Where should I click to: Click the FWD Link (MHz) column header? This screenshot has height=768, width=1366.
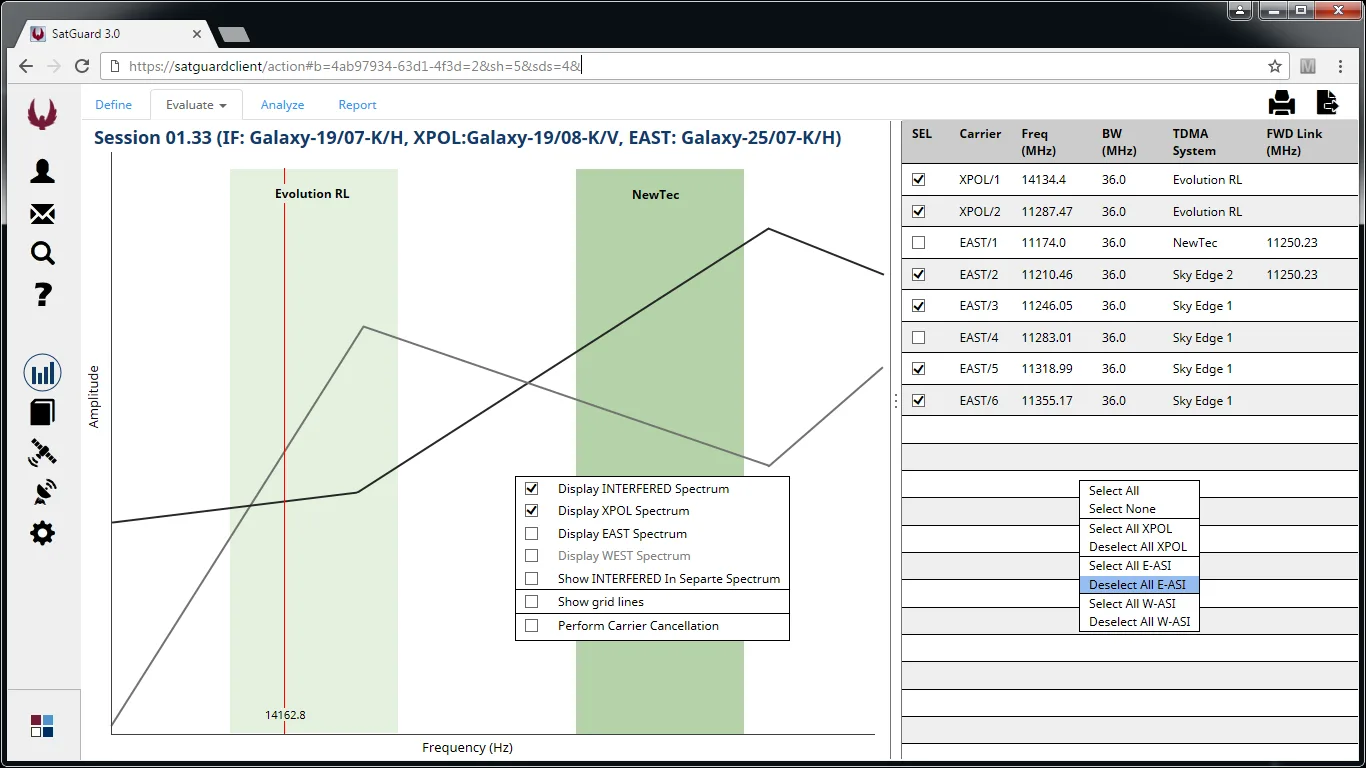click(x=1294, y=142)
